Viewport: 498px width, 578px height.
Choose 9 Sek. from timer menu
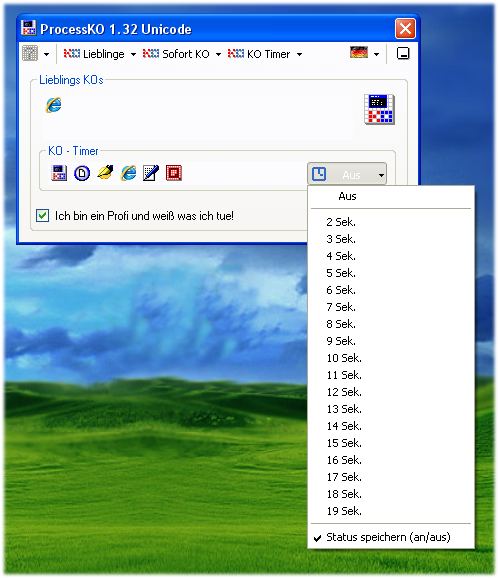(391, 341)
